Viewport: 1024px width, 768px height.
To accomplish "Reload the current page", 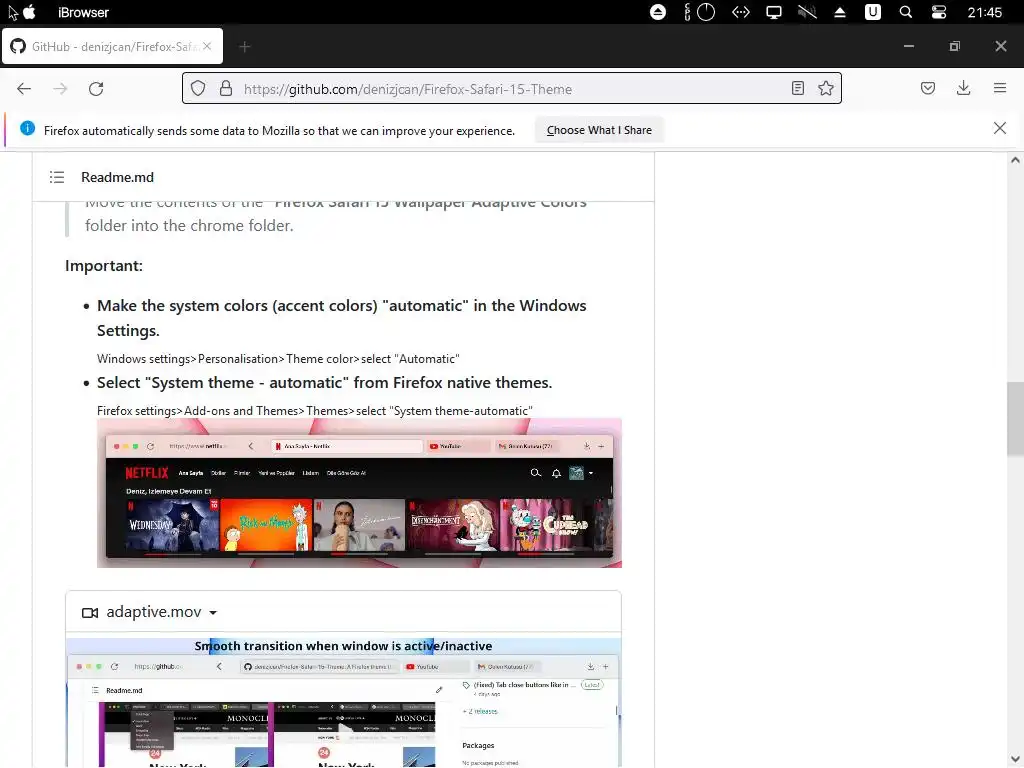I will [x=96, y=89].
